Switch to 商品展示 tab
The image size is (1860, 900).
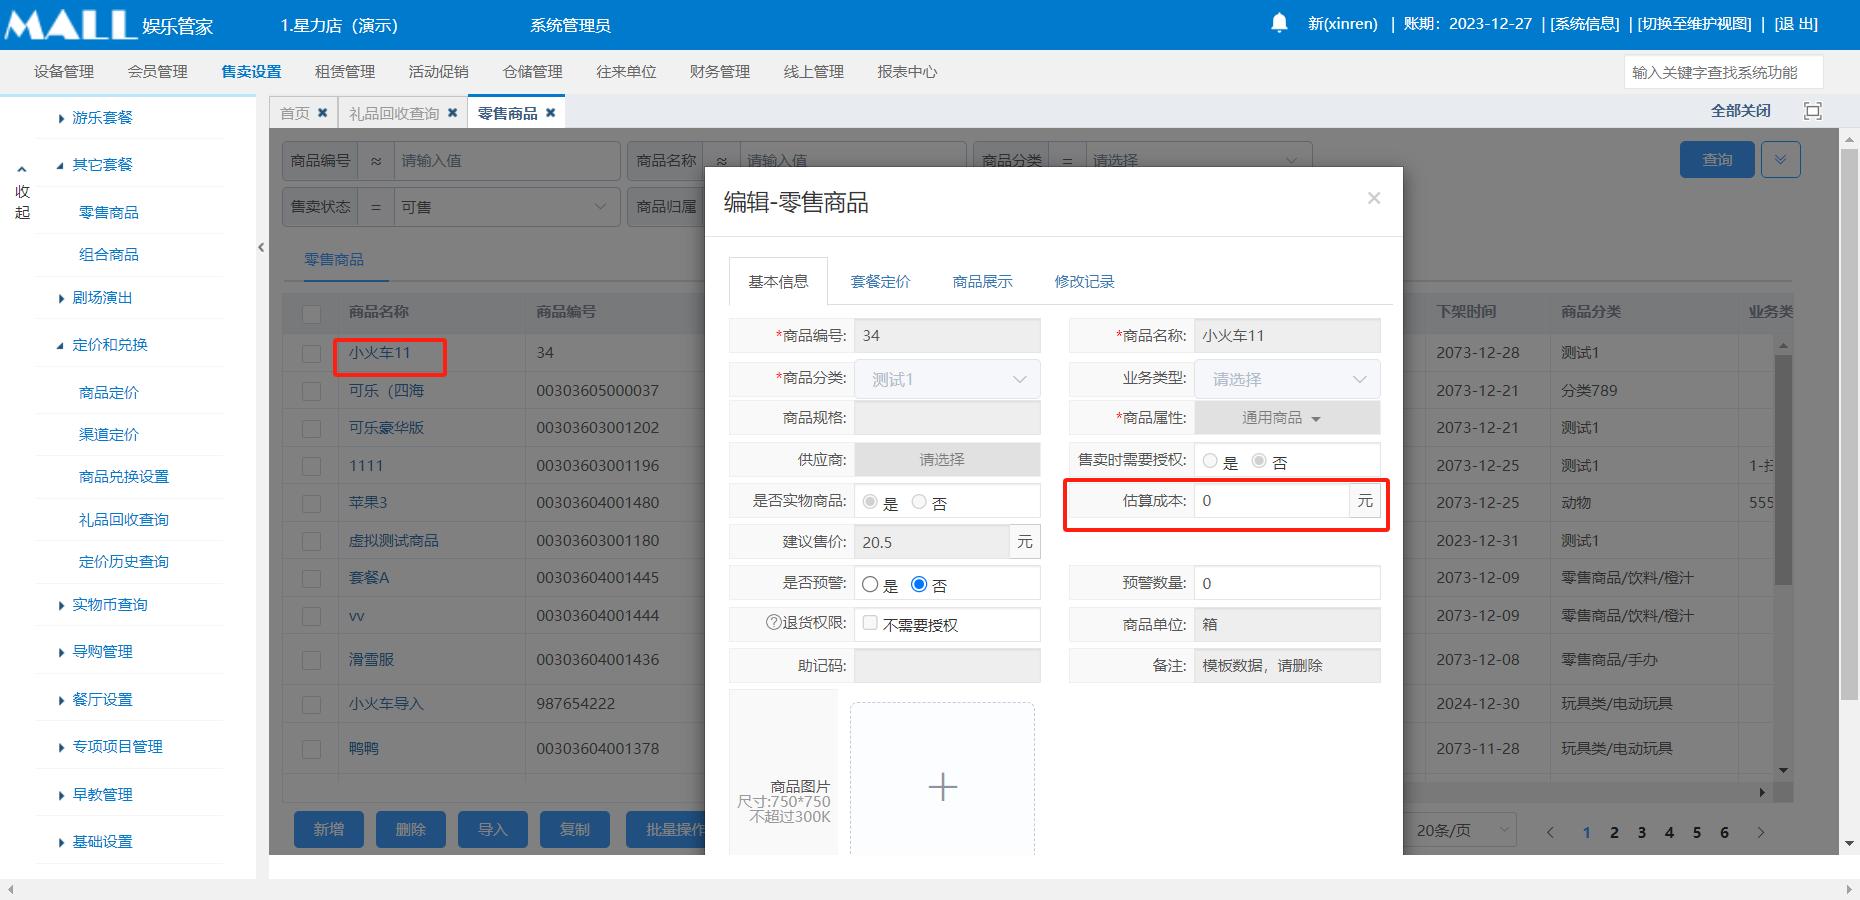[x=982, y=282]
